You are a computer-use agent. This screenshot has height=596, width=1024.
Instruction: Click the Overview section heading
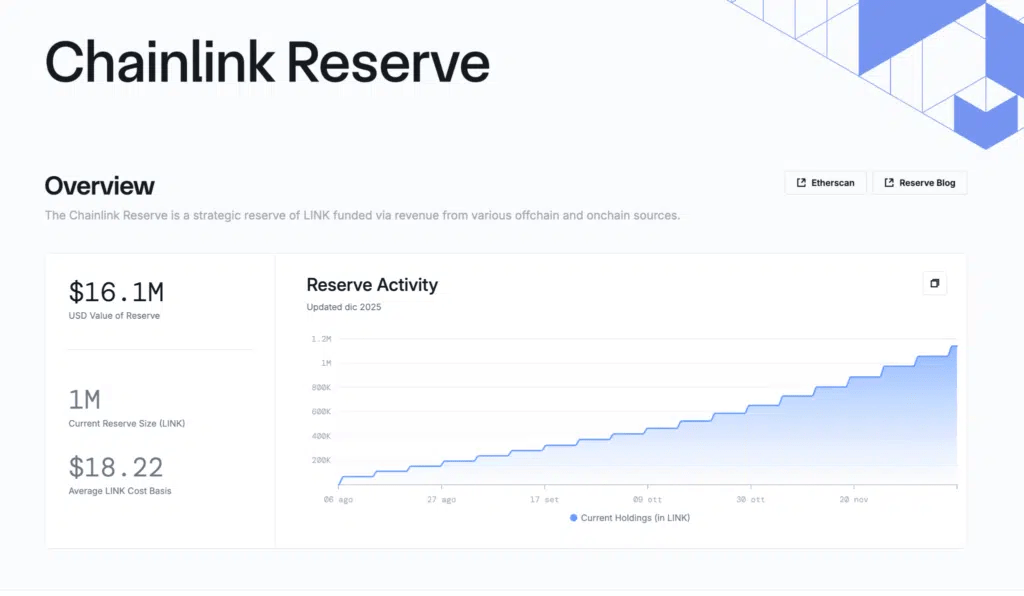[99, 186]
